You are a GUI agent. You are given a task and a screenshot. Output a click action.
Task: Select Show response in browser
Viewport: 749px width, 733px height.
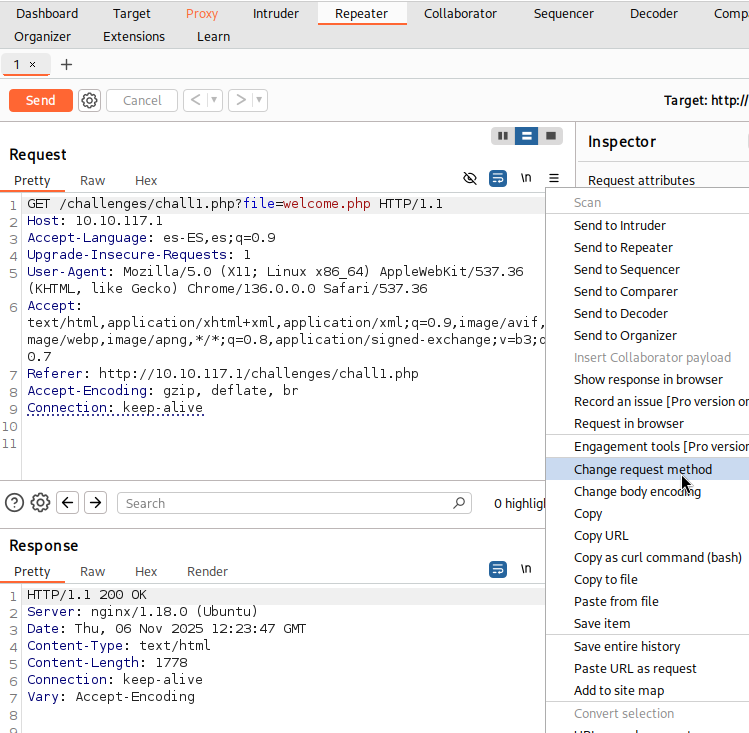pos(647,379)
